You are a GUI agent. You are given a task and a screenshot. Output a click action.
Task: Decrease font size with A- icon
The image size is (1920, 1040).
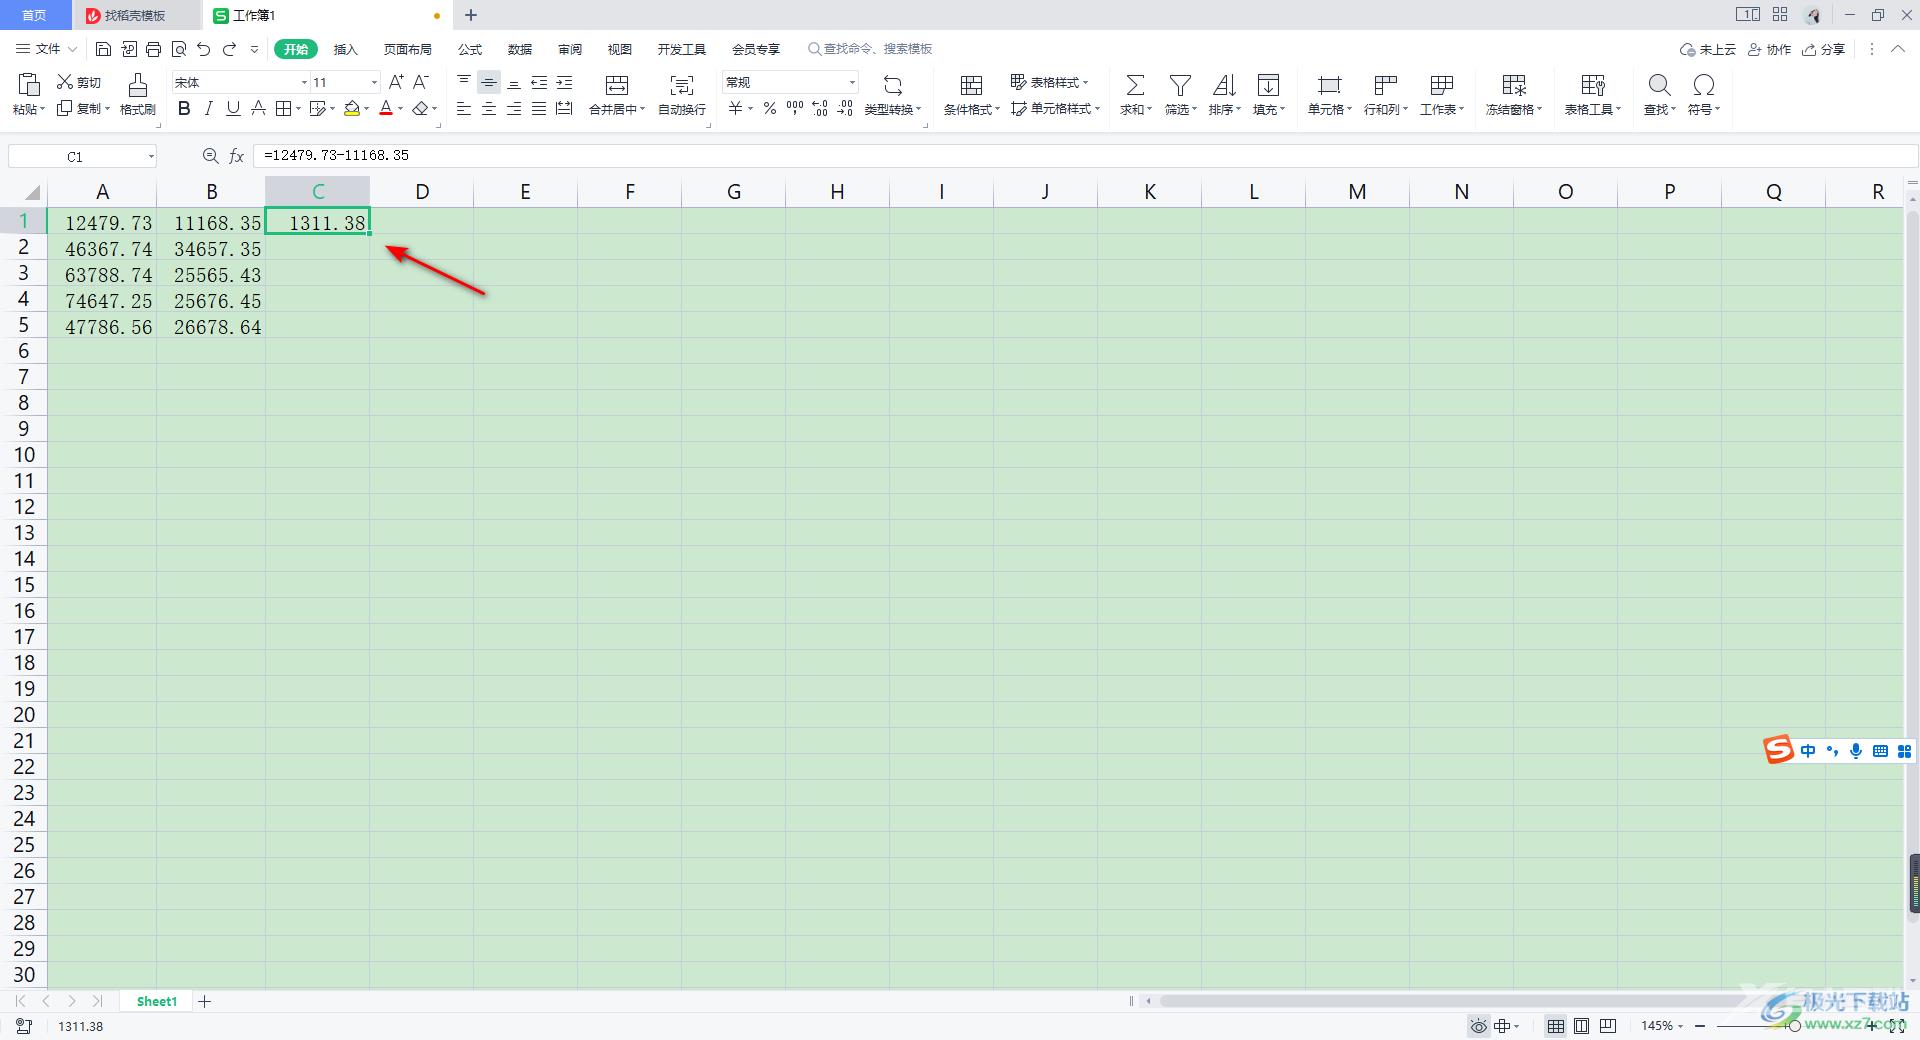(421, 82)
